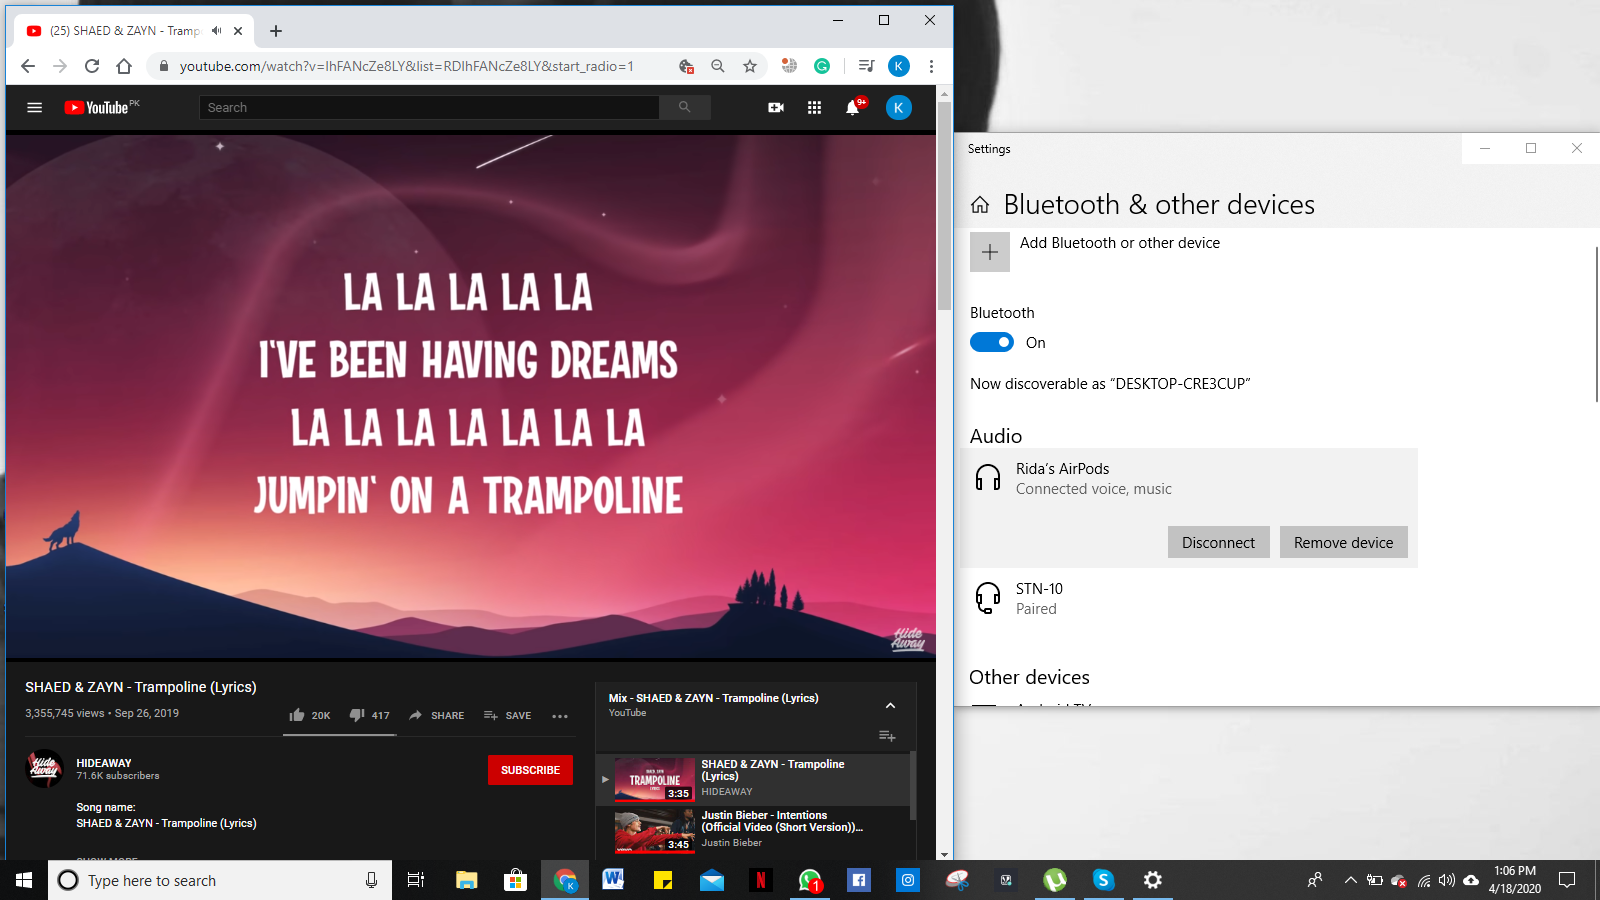Open a new Chrome tab

coord(276,31)
